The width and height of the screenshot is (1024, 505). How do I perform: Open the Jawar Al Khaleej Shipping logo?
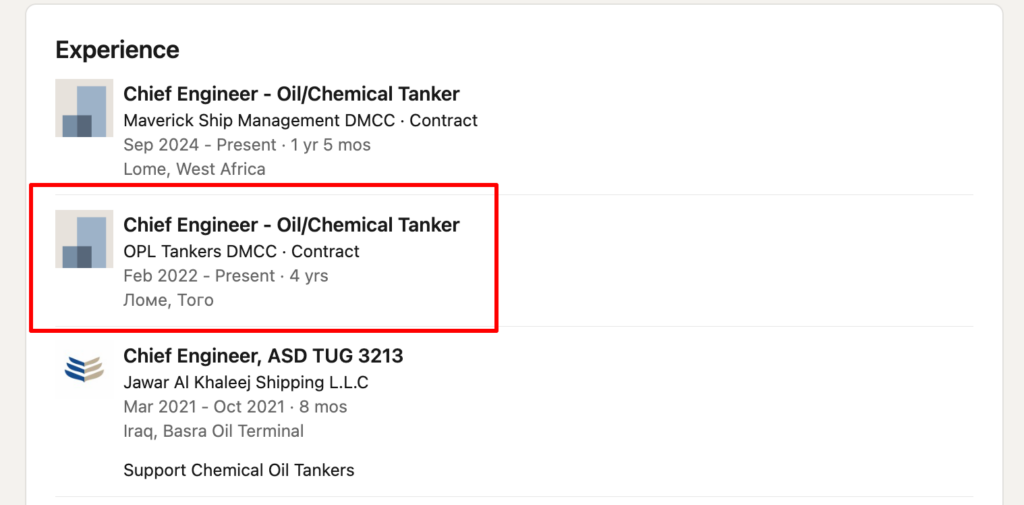(84, 369)
